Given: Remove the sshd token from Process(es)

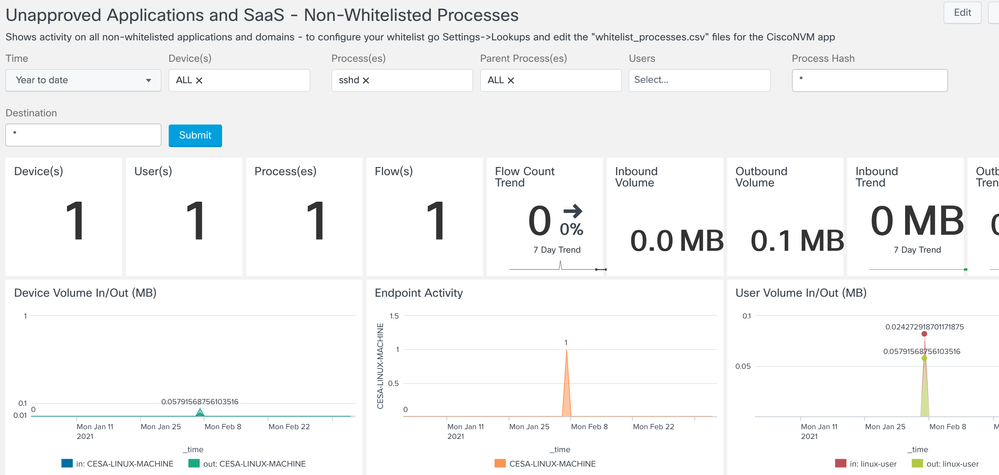Looking at the screenshot, I should 366,81.
